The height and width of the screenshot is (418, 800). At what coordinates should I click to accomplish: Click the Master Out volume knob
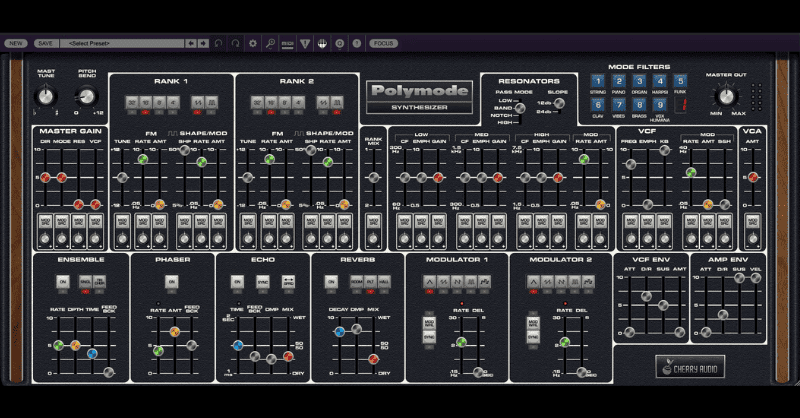(726, 96)
